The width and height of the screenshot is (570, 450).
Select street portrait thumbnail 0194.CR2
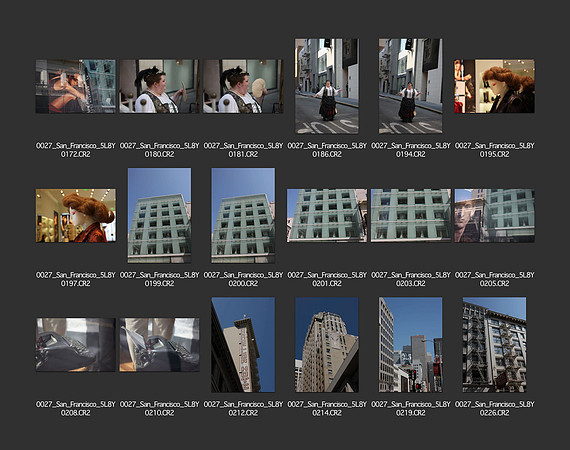tap(410, 86)
